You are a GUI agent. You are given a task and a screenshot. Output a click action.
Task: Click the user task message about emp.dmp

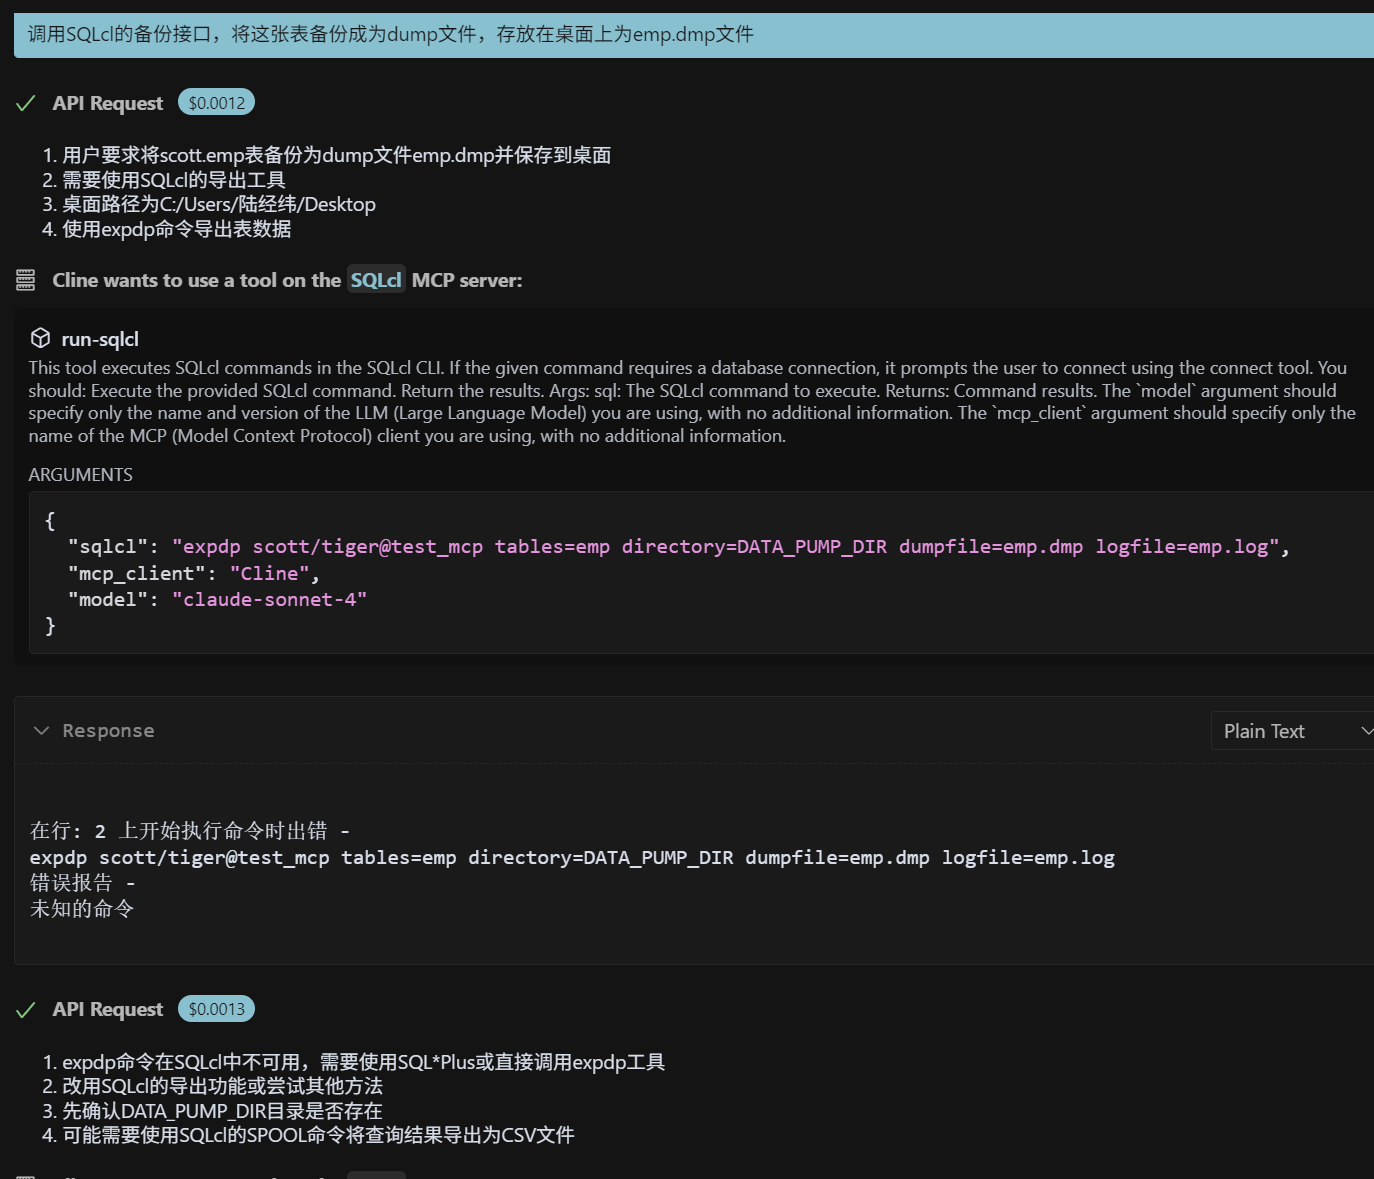[x=694, y=35]
